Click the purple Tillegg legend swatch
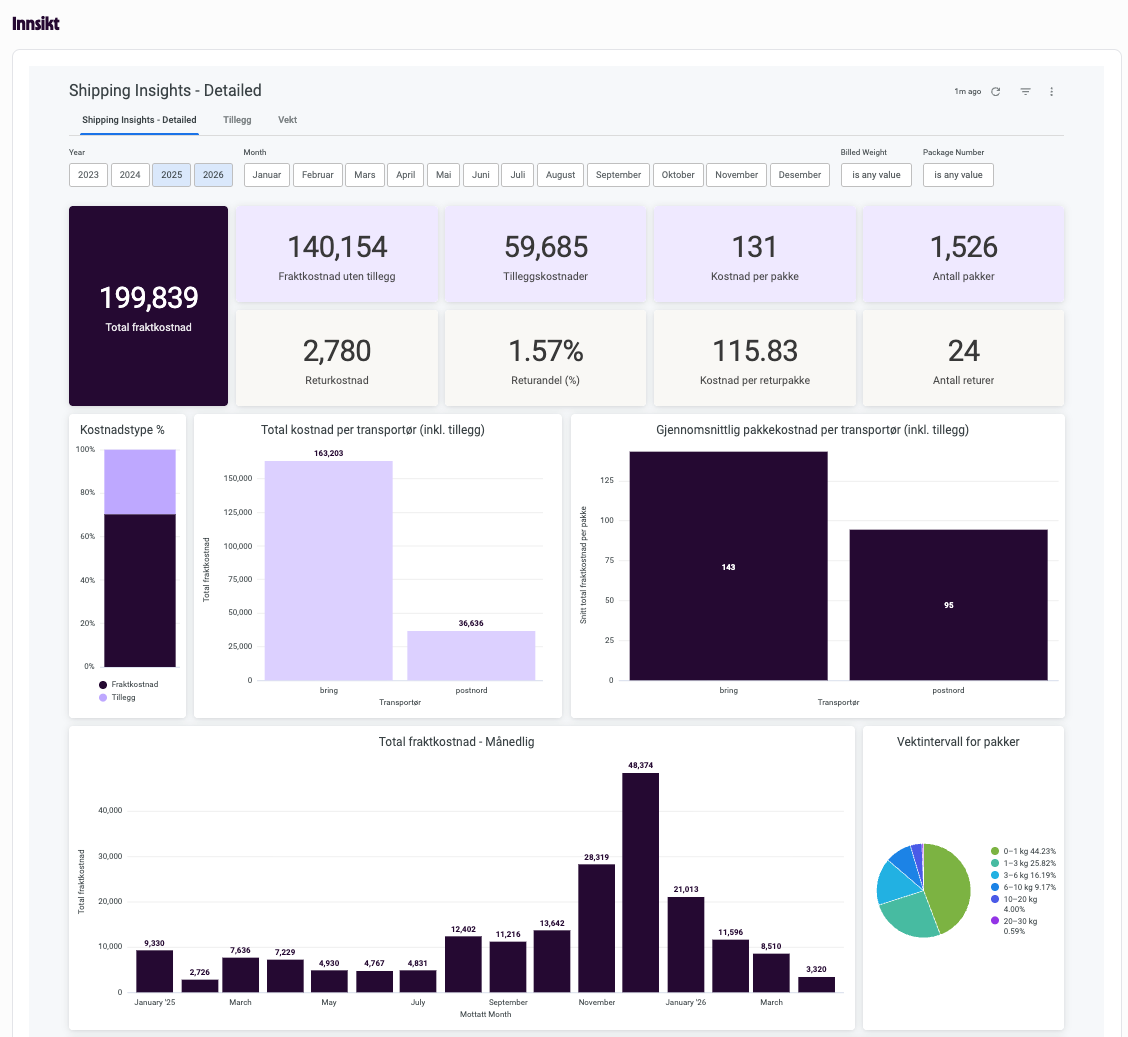The image size is (1128, 1037). (105, 697)
